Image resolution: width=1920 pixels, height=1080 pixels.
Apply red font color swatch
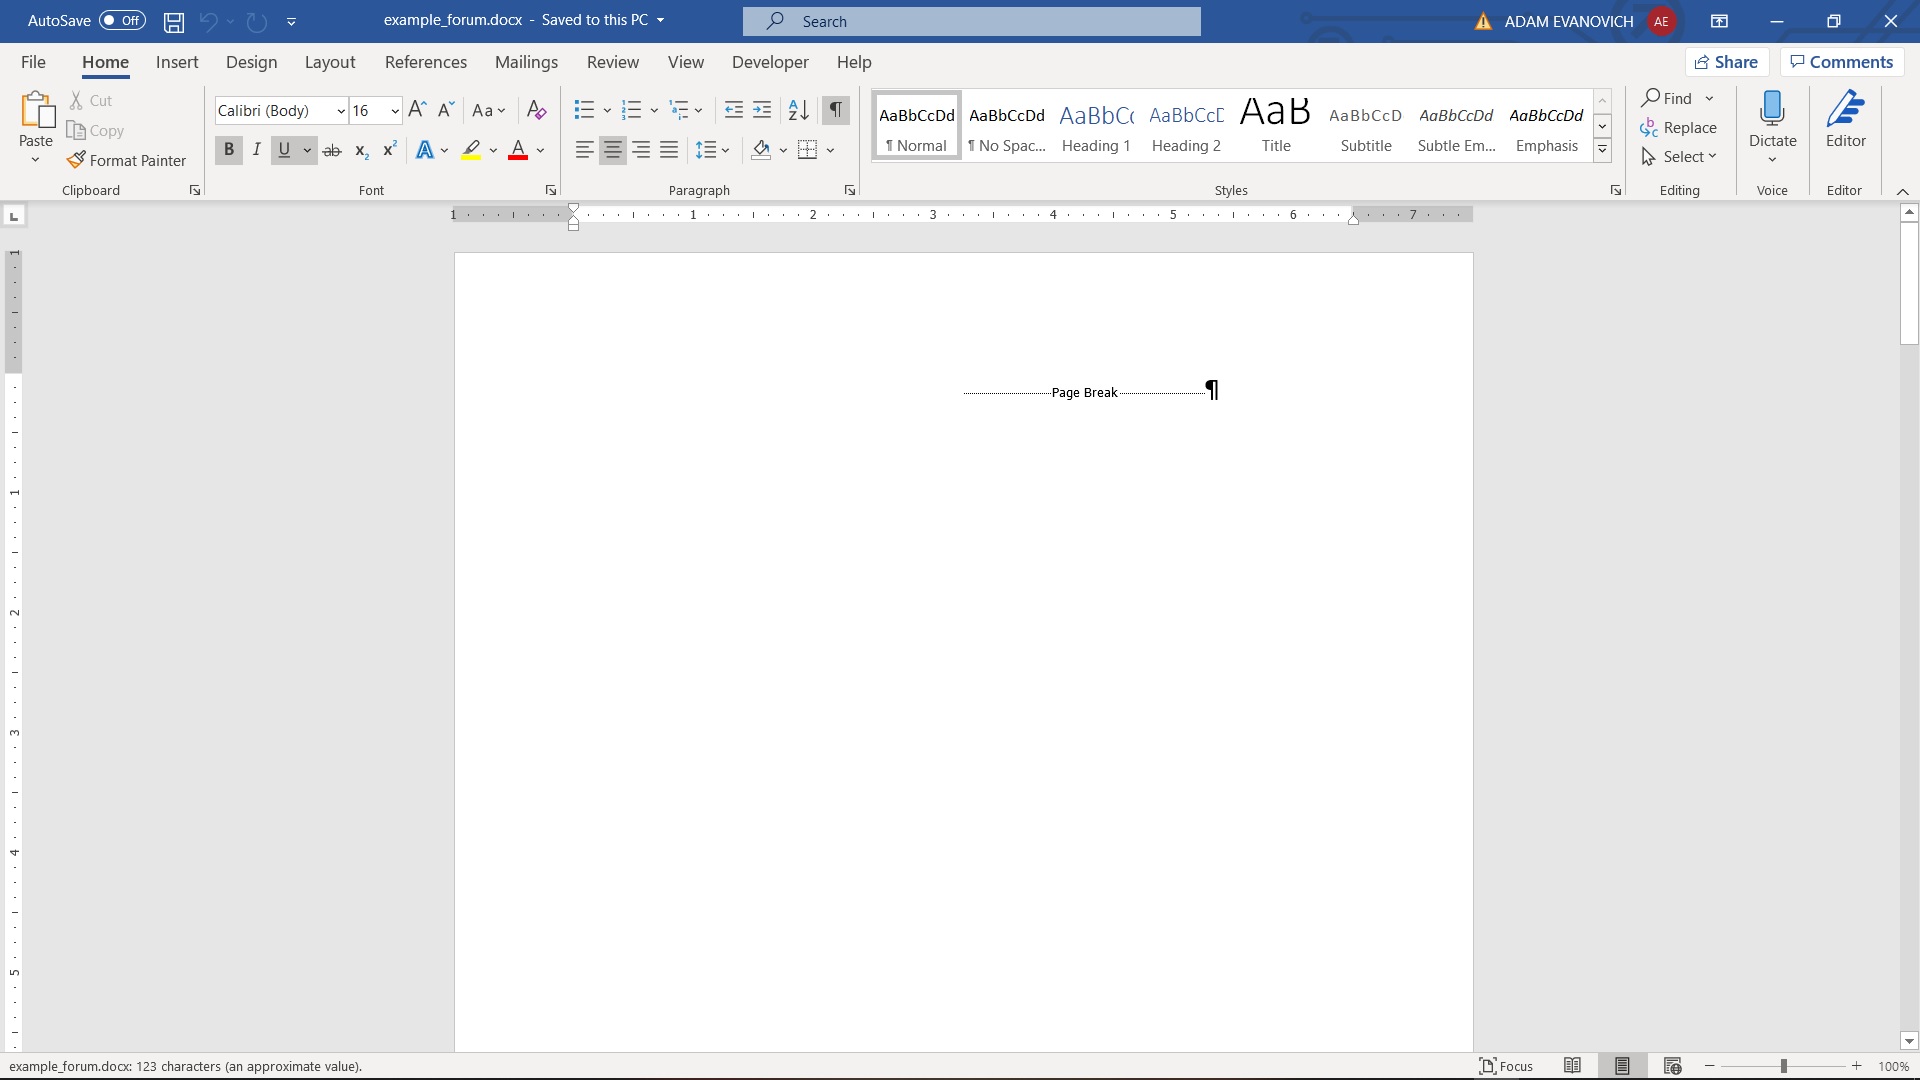(x=518, y=150)
